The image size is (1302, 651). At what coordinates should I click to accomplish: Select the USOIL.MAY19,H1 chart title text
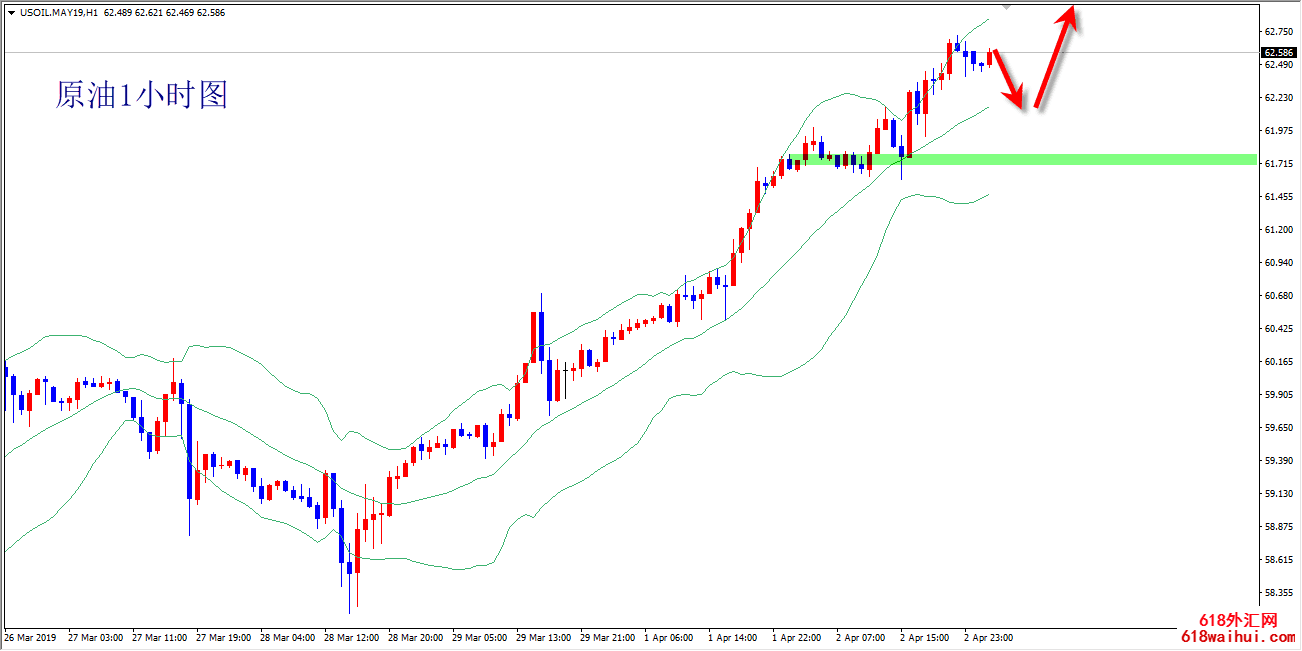(57, 12)
